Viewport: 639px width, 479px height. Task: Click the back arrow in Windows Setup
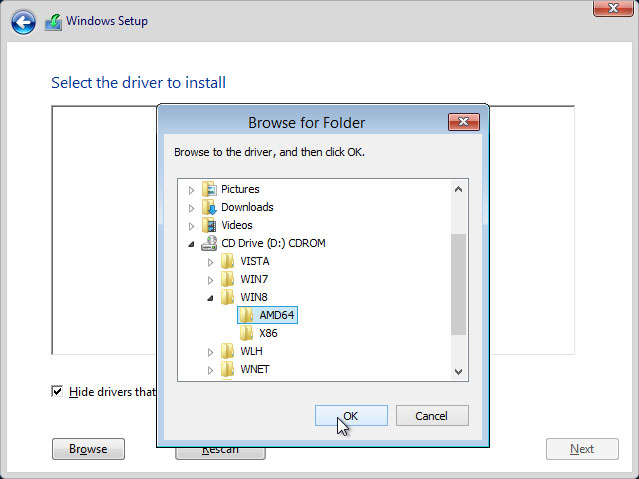tap(23, 22)
